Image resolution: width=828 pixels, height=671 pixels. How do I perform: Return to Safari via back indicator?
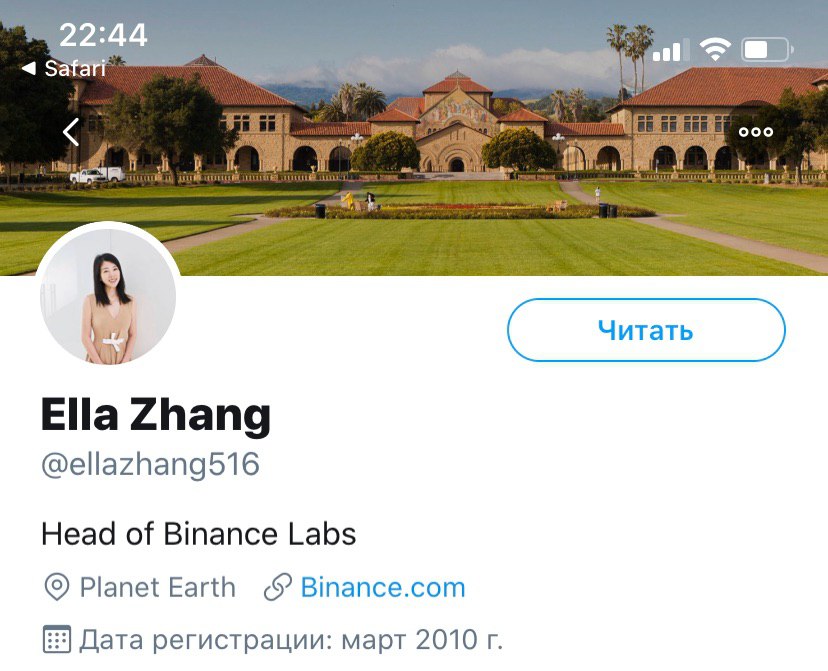tap(64, 69)
